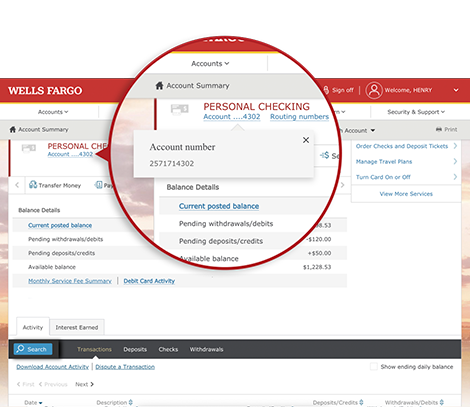Close the Account number popup with the X
470x407 pixels.
click(x=306, y=140)
